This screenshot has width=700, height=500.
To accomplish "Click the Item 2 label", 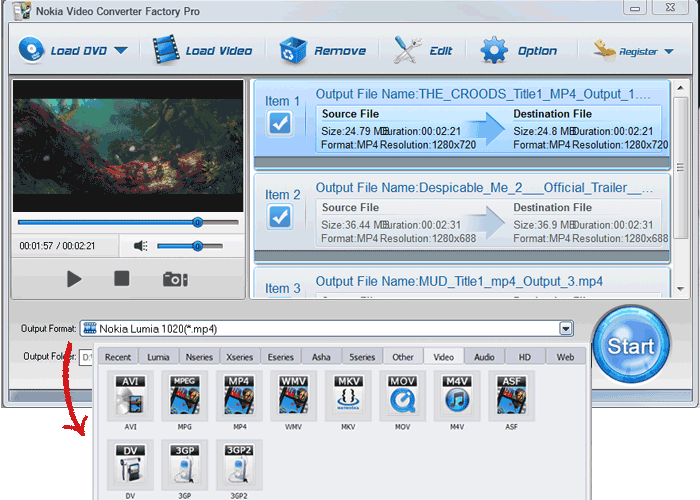I will click(x=282, y=195).
